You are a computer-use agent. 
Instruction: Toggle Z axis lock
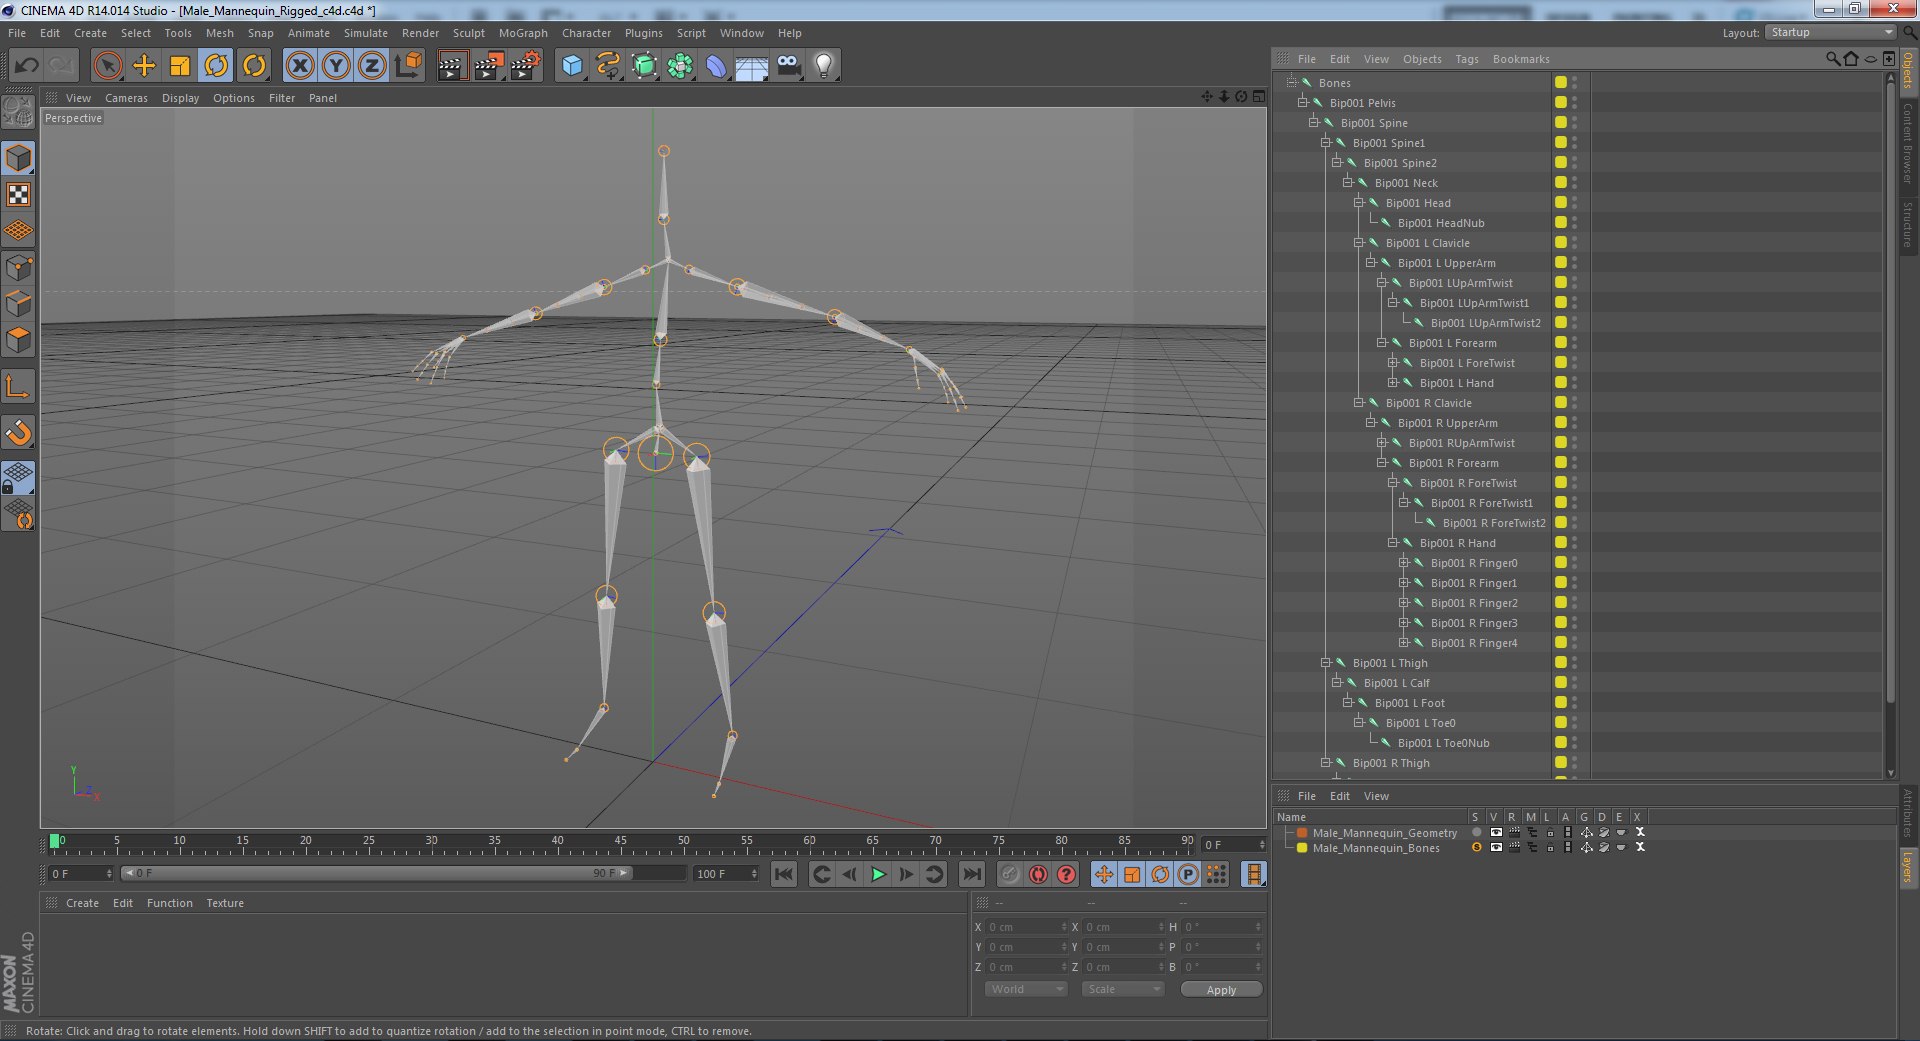tap(372, 66)
